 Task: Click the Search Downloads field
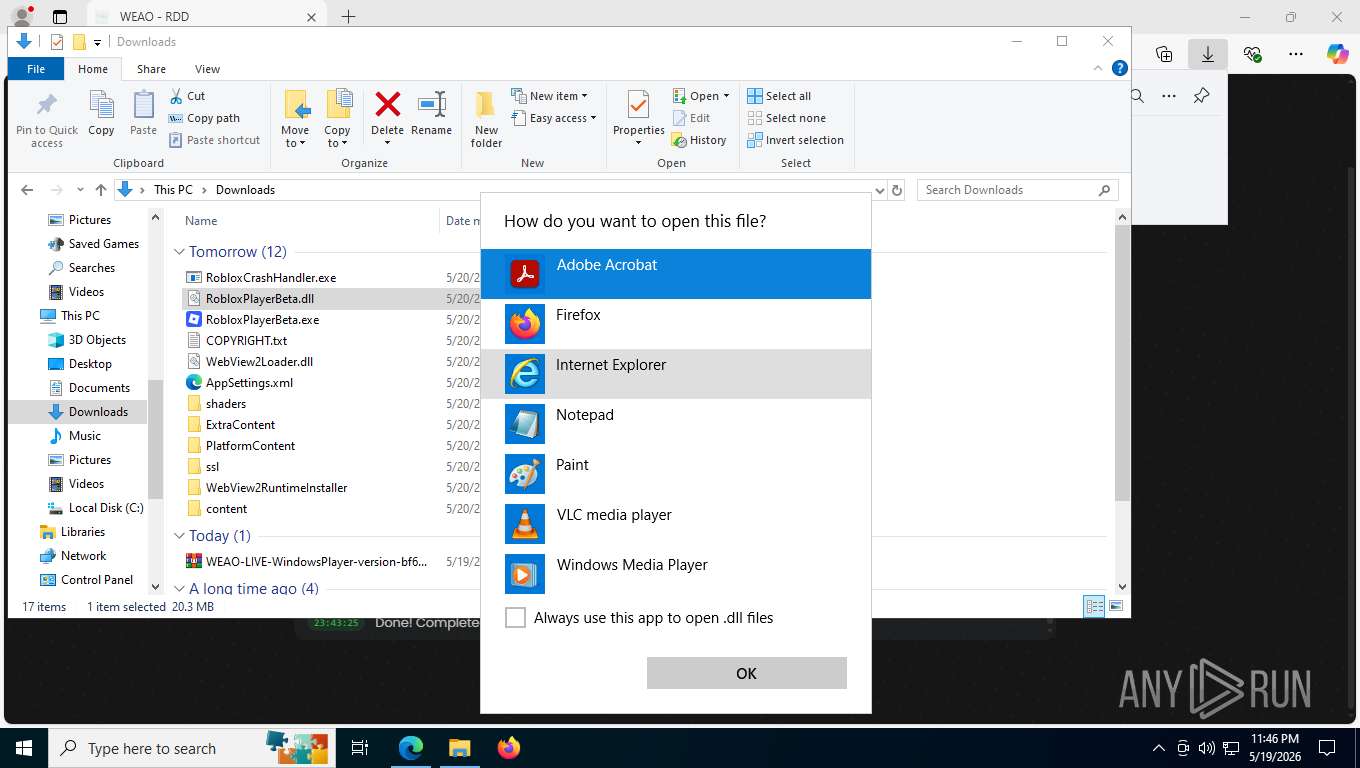(x=1017, y=190)
